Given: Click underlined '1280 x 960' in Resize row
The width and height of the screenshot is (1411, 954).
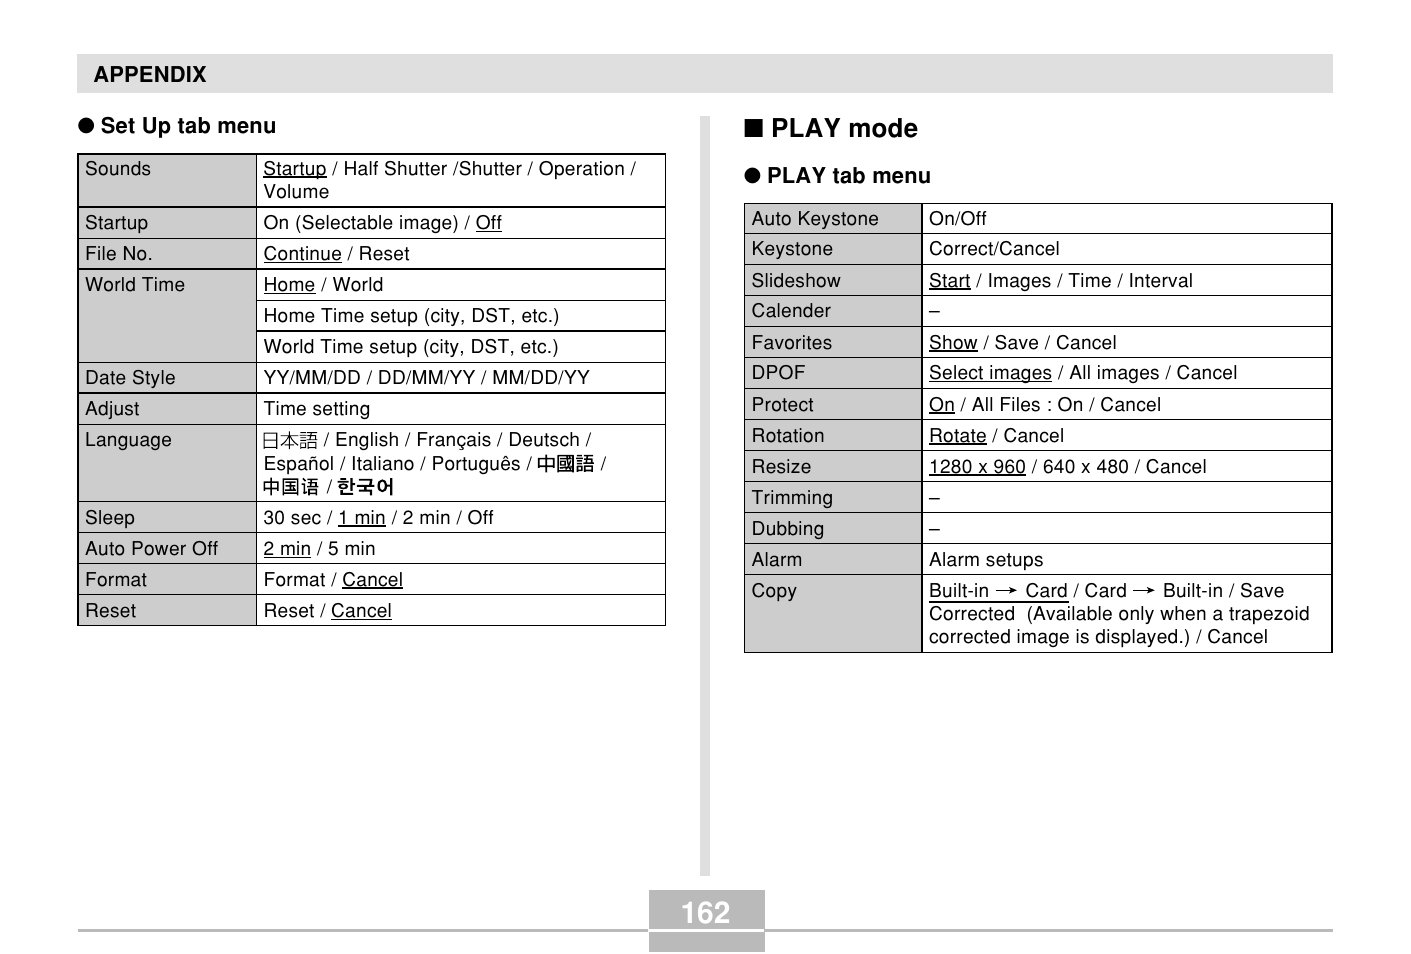Looking at the screenshot, I should tap(977, 467).
